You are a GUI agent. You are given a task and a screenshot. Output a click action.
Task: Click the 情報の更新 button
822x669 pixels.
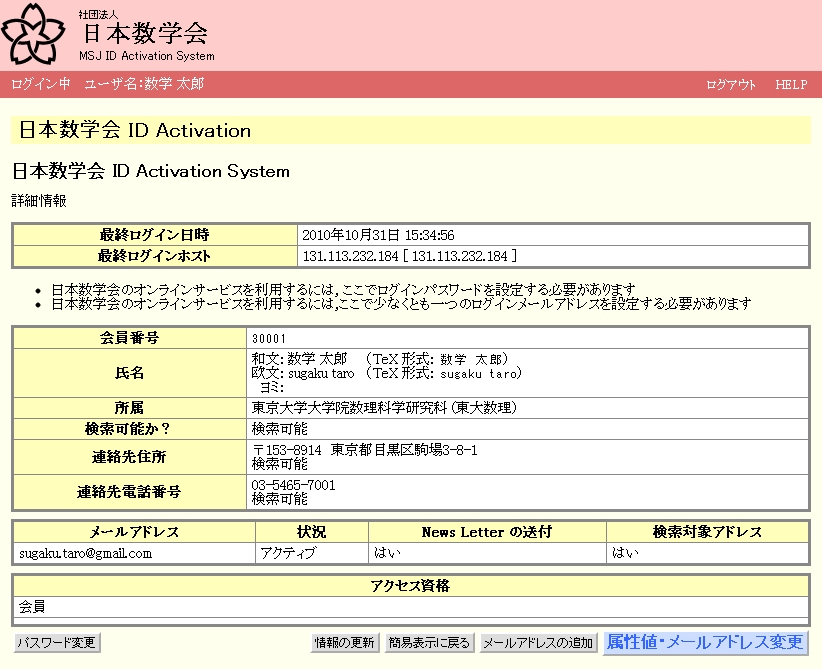point(345,643)
